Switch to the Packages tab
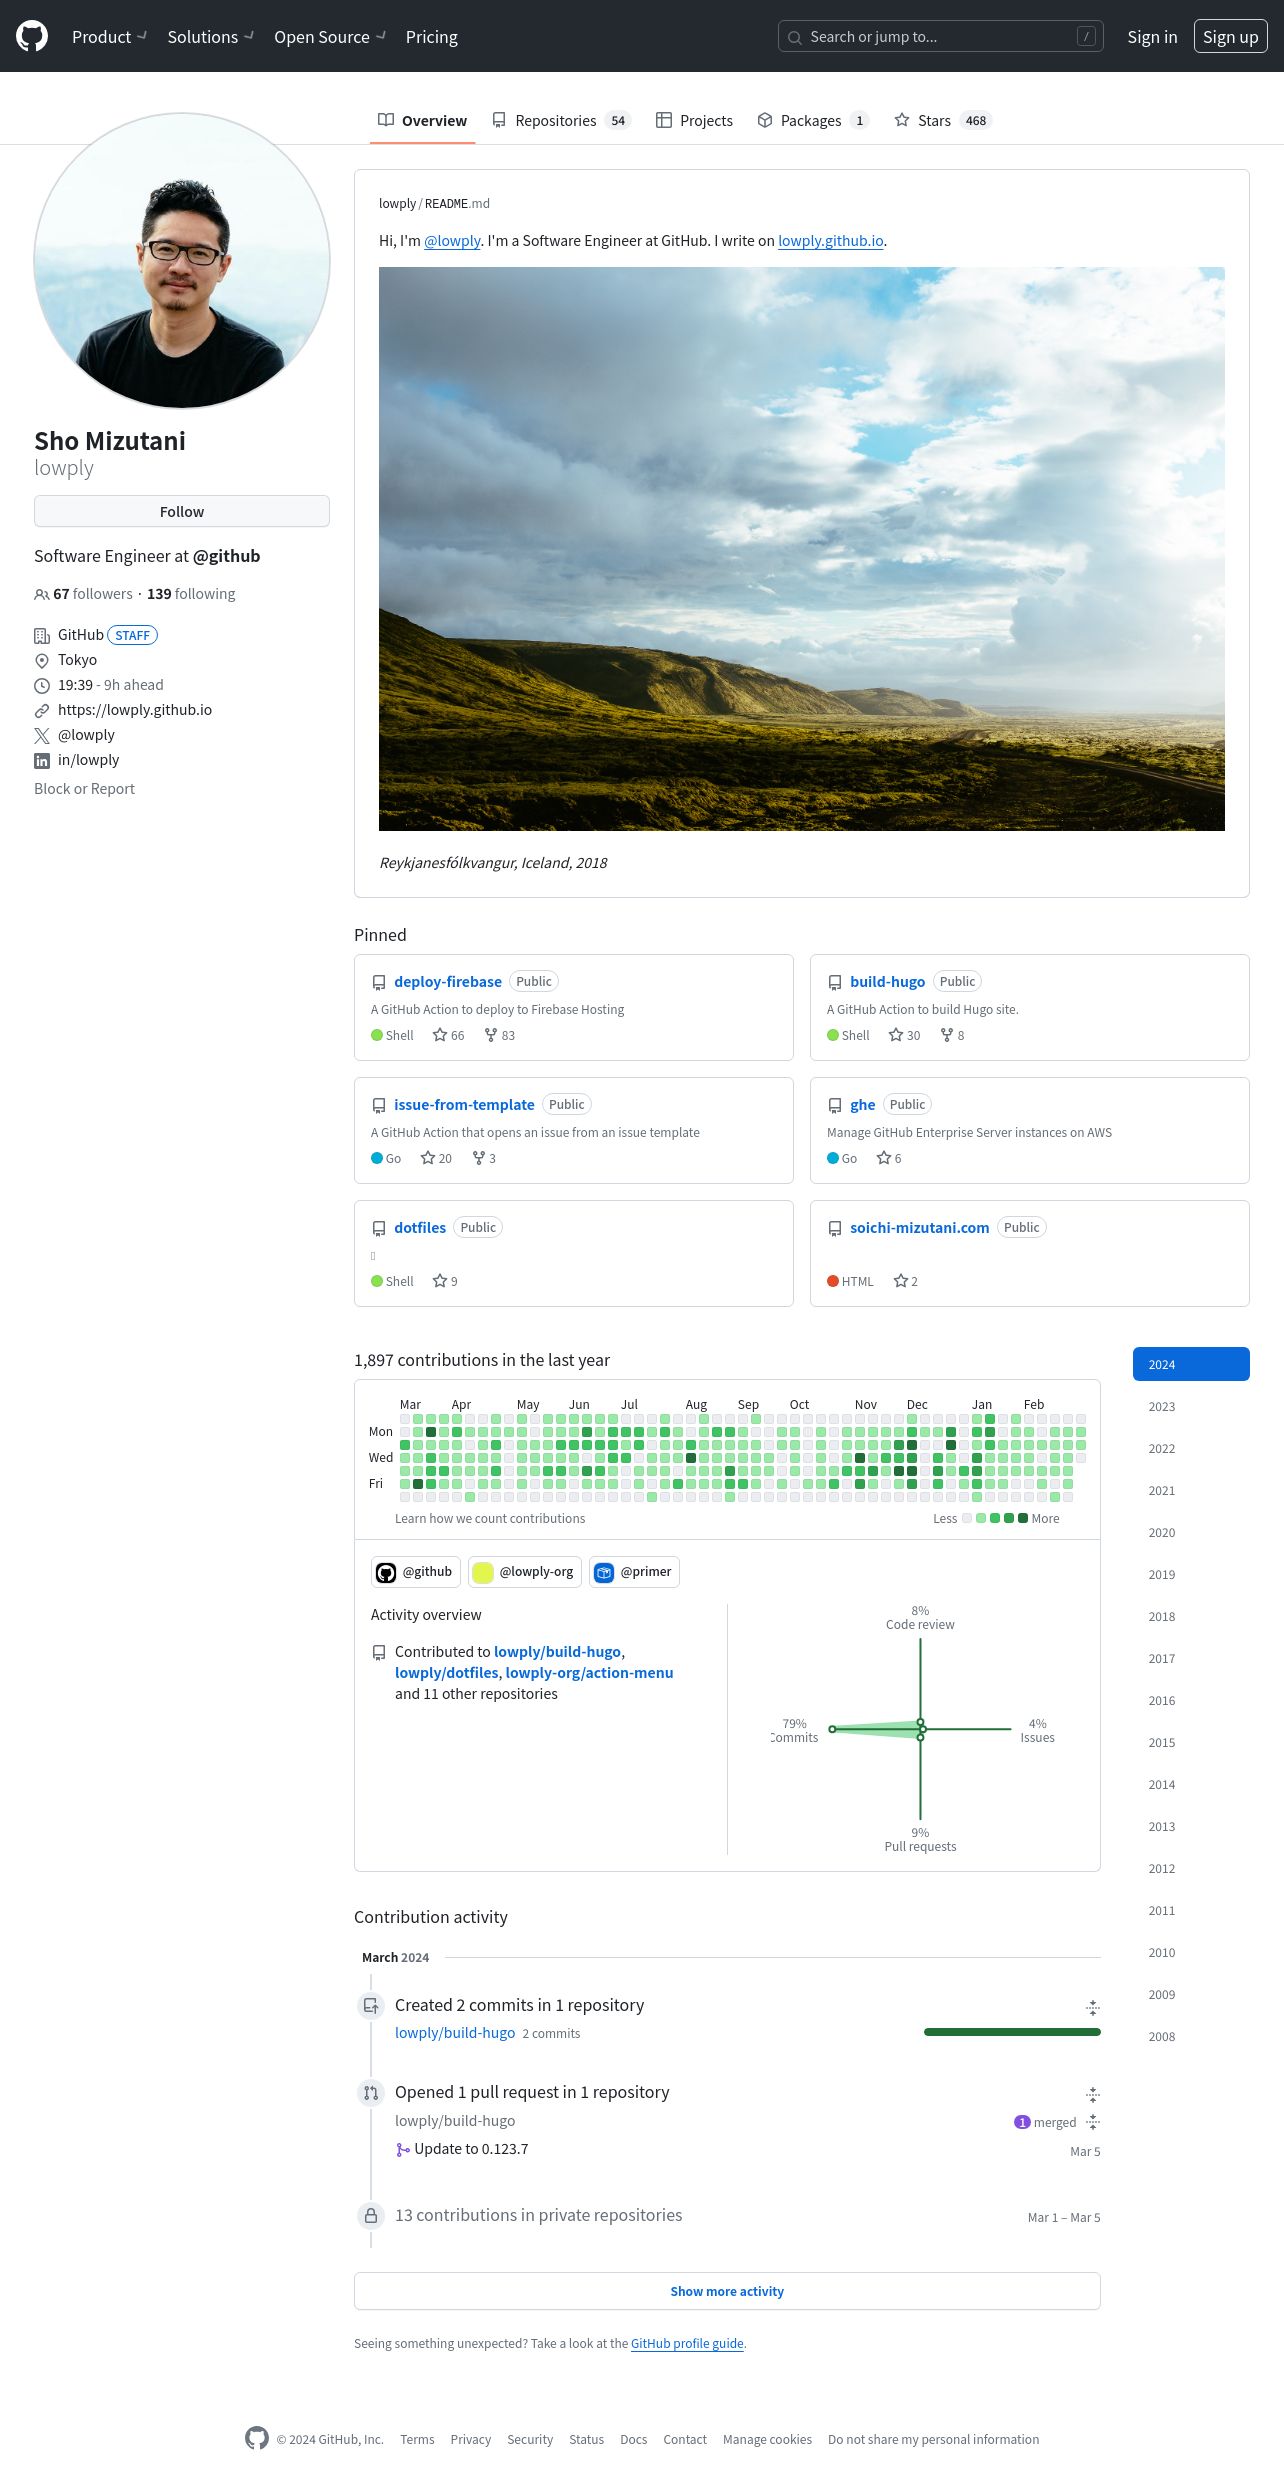The height and width of the screenshot is (2488, 1284). click(812, 120)
